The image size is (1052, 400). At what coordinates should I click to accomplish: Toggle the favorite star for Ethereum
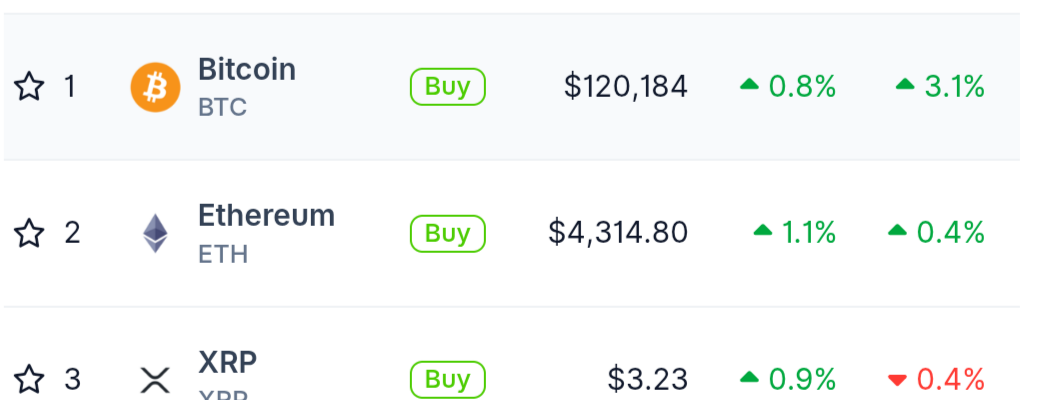pos(29,234)
